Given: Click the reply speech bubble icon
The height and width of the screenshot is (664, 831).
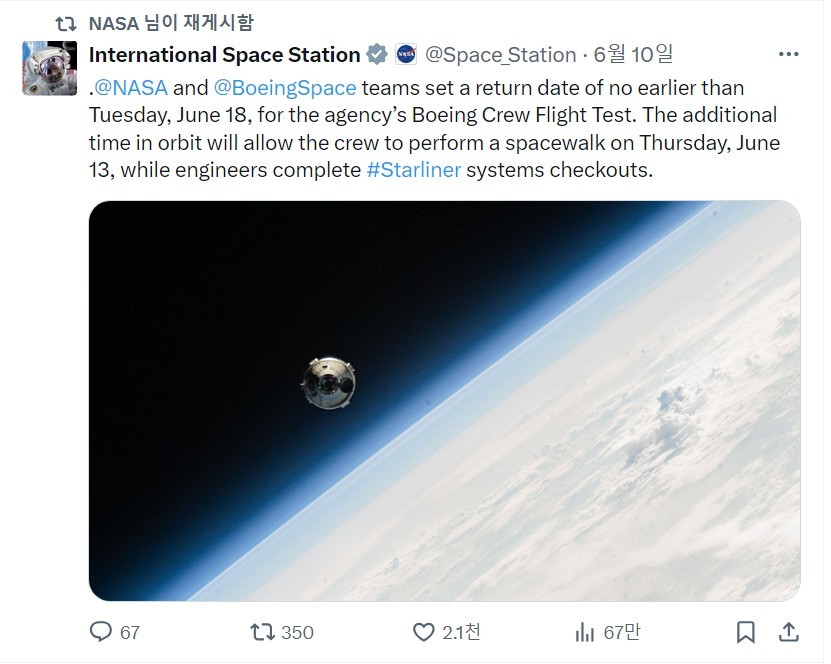Looking at the screenshot, I should [x=101, y=632].
